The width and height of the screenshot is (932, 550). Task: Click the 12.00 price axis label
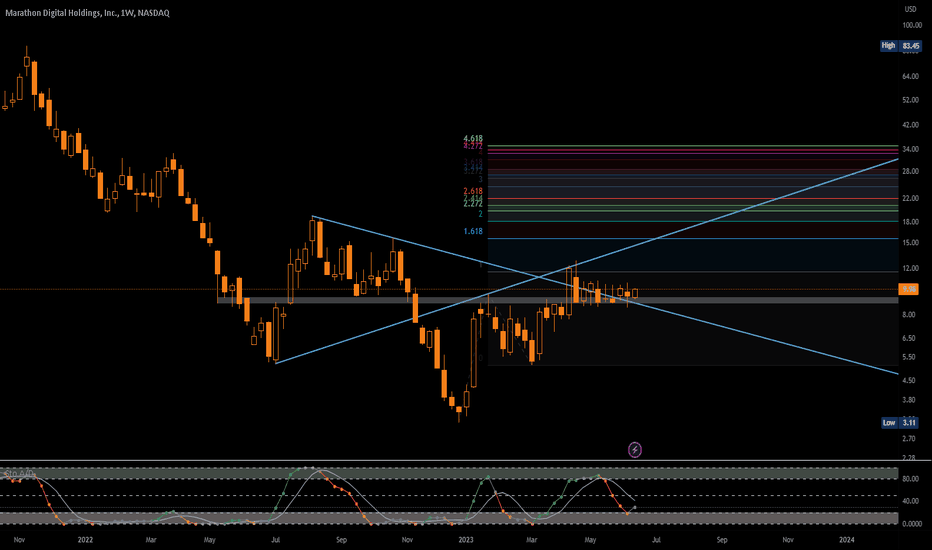[911, 268]
